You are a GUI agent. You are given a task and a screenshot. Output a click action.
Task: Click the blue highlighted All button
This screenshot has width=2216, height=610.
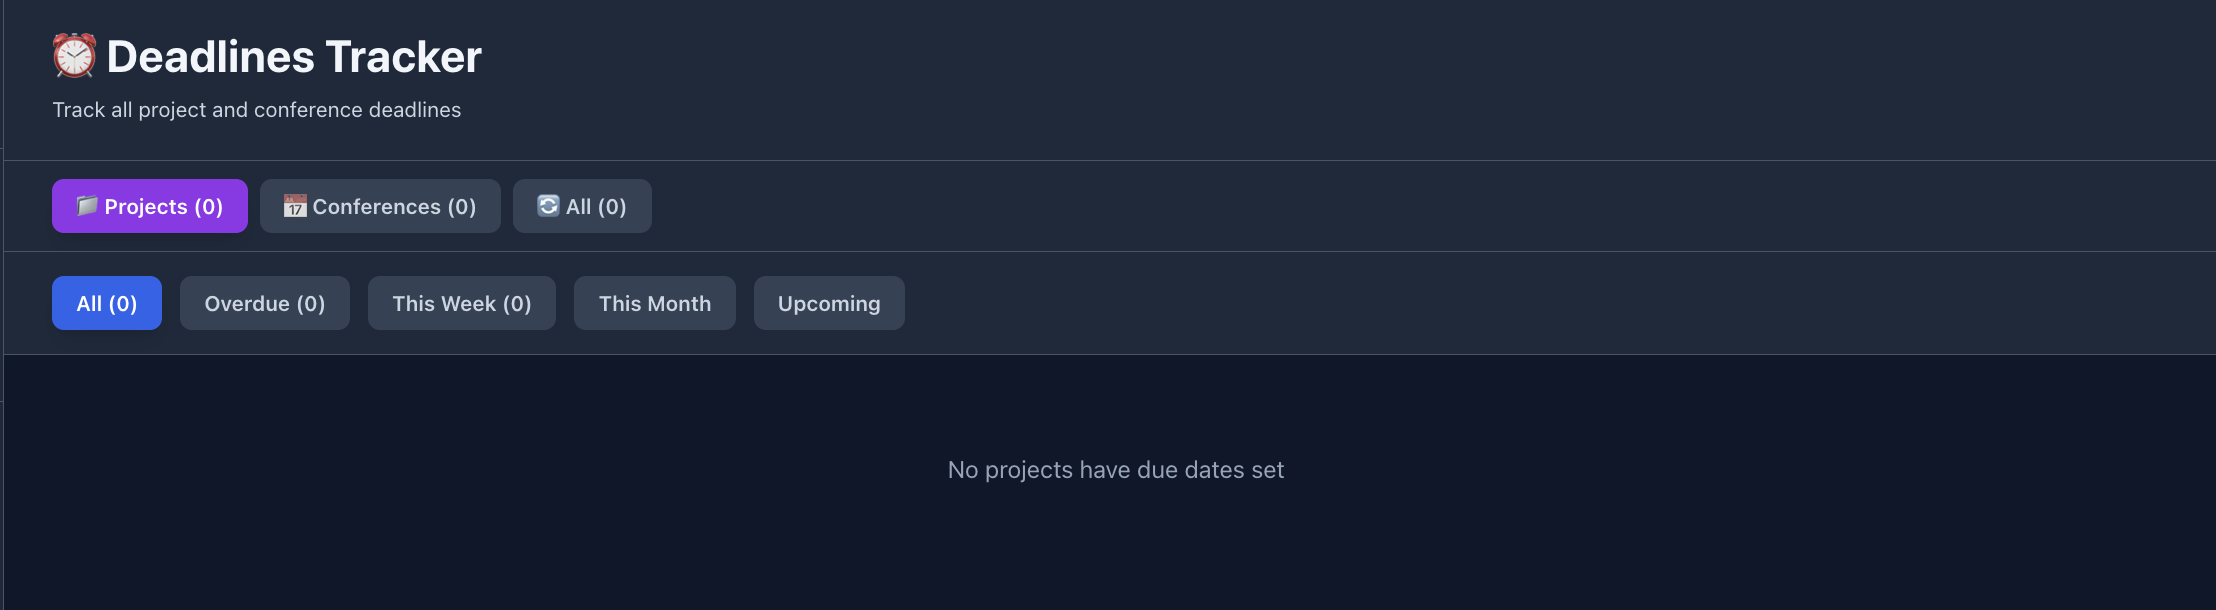click(x=106, y=303)
